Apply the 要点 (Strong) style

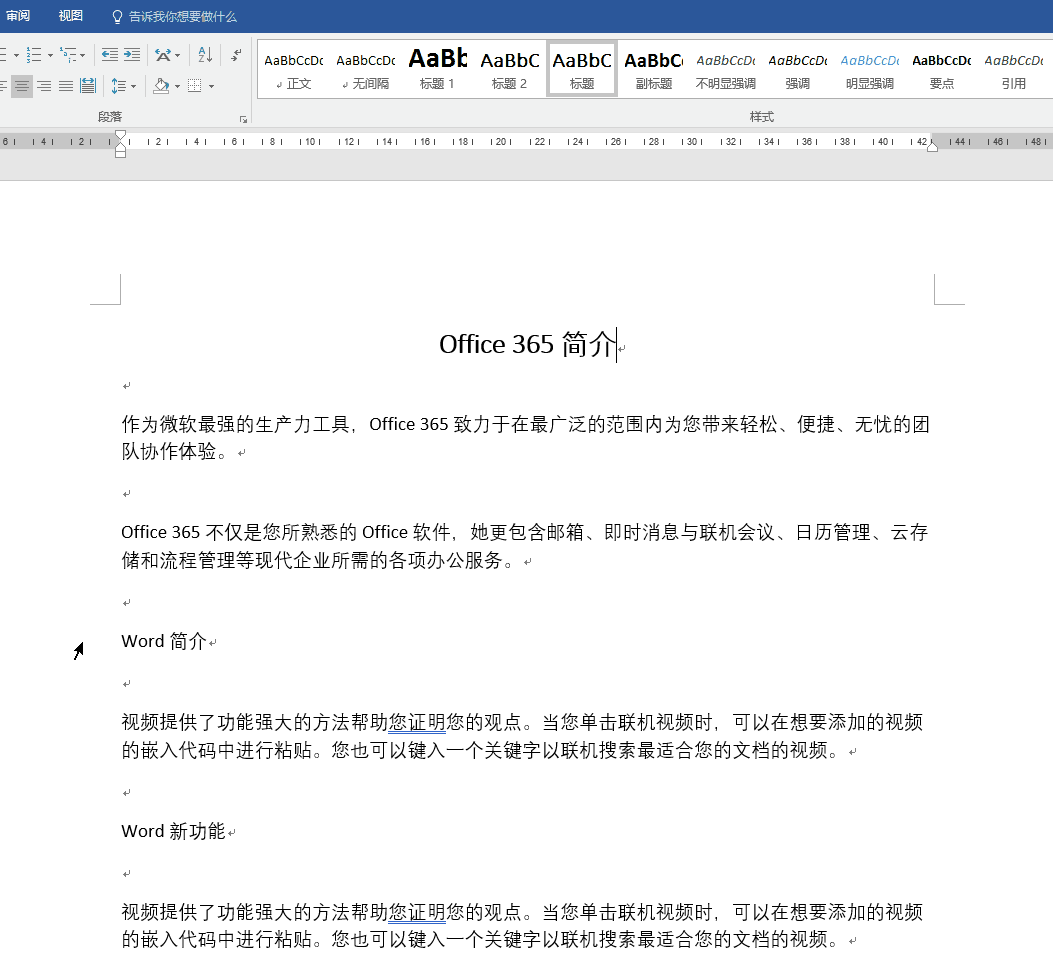(942, 69)
